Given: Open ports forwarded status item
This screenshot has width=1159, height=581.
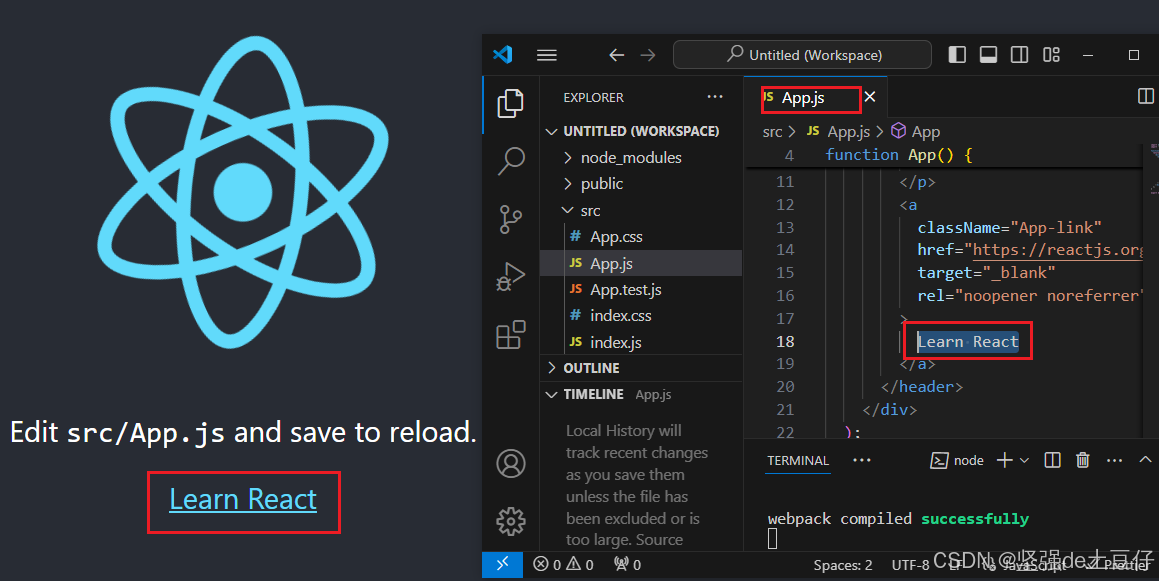Looking at the screenshot, I should [627, 565].
